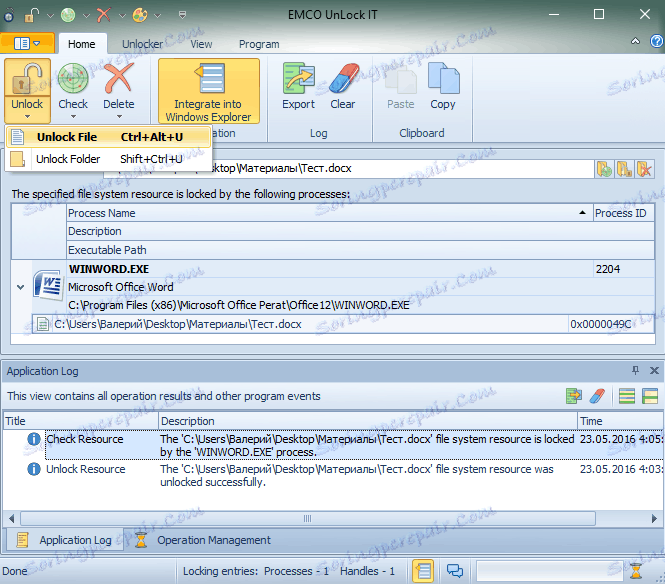Click the Unlock button in the ribbon
Screen dimensions: 665x584
coord(27,82)
